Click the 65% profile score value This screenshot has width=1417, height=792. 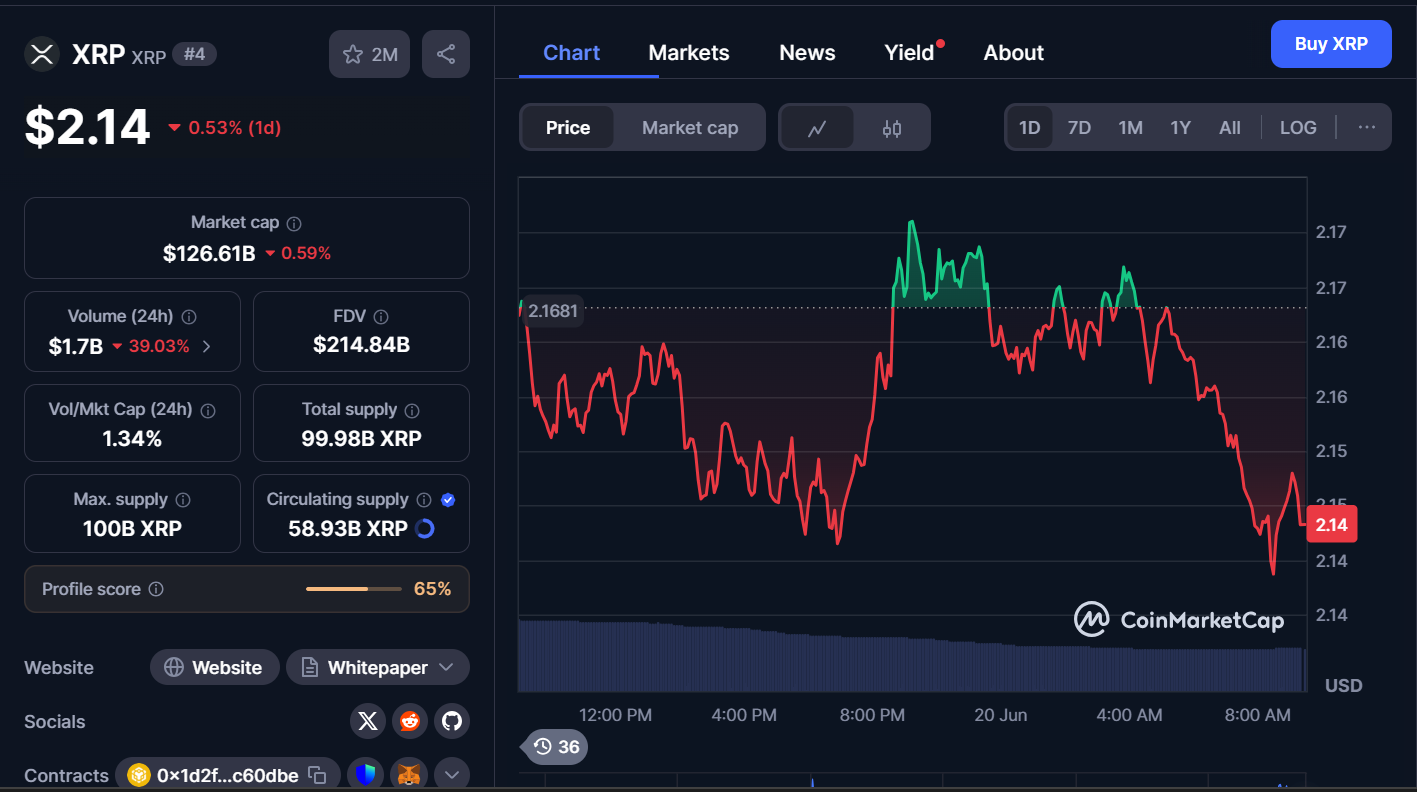[x=432, y=589]
